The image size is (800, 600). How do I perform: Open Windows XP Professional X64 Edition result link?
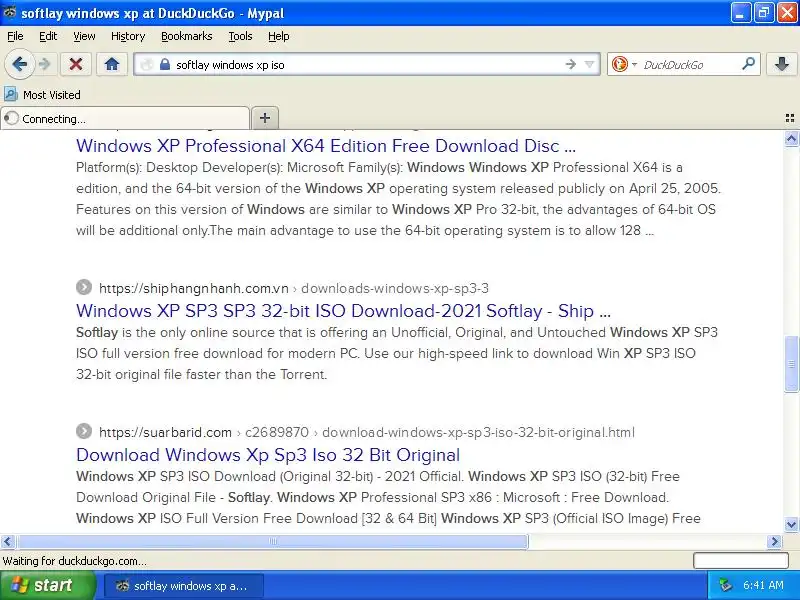point(326,146)
